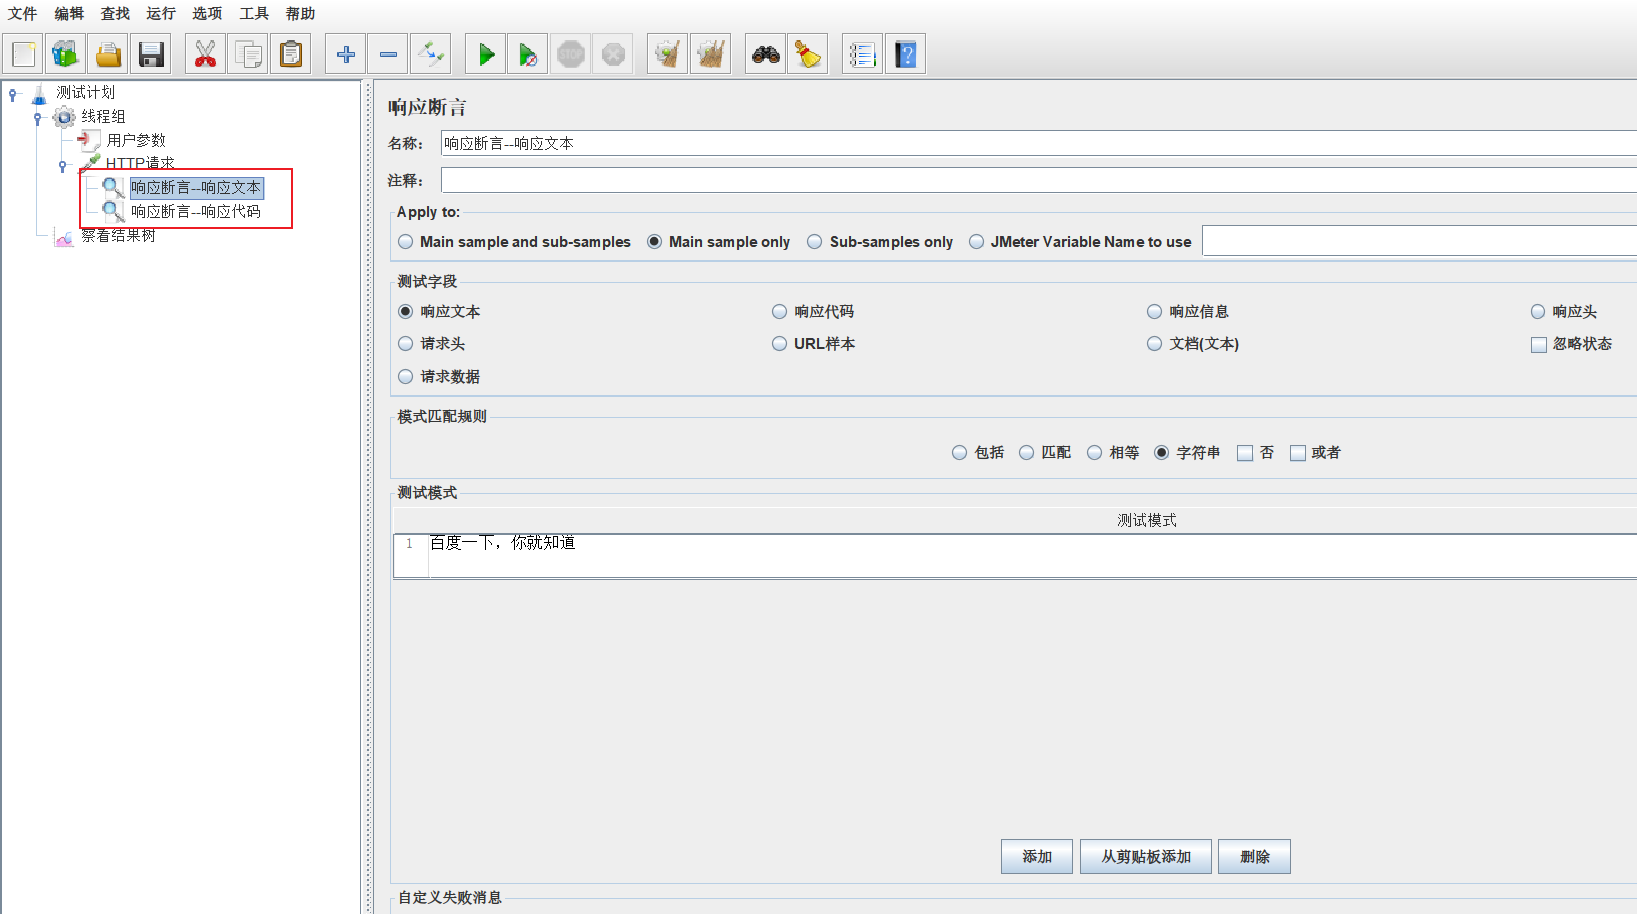Open the 查找 menu

tap(115, 13)
